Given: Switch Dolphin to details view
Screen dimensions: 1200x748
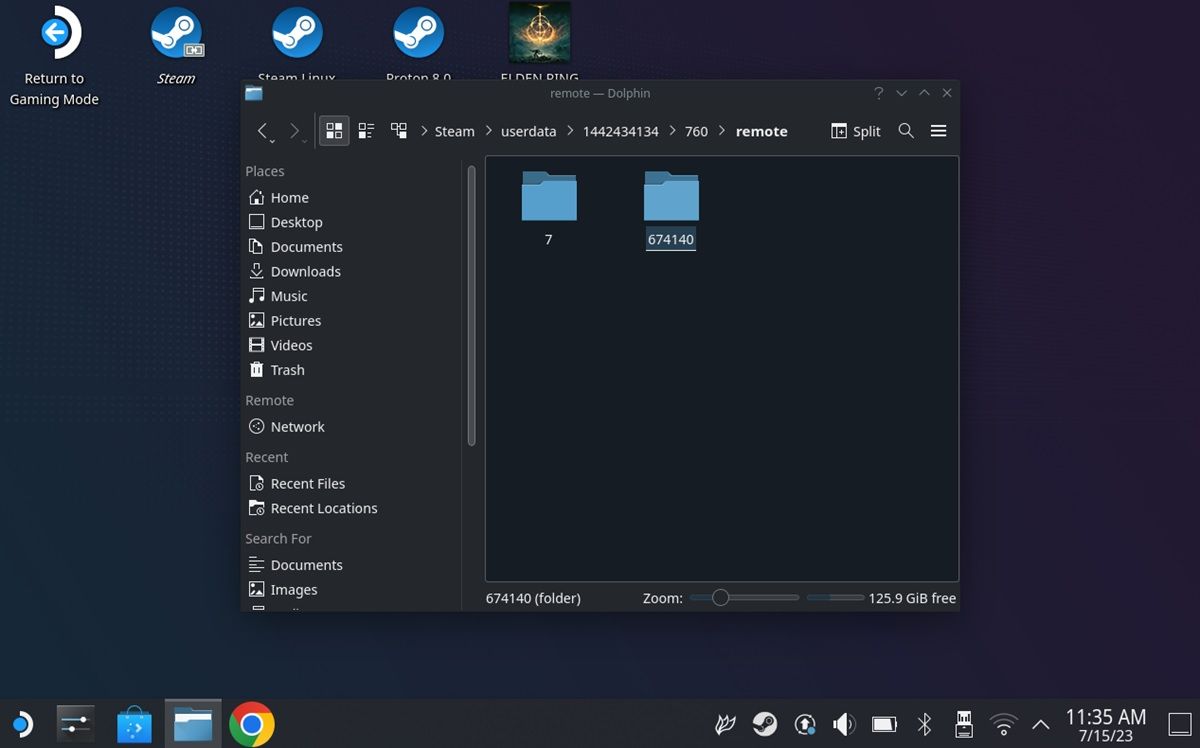Looking at the screenshot, I should click(x=366, y=130).
